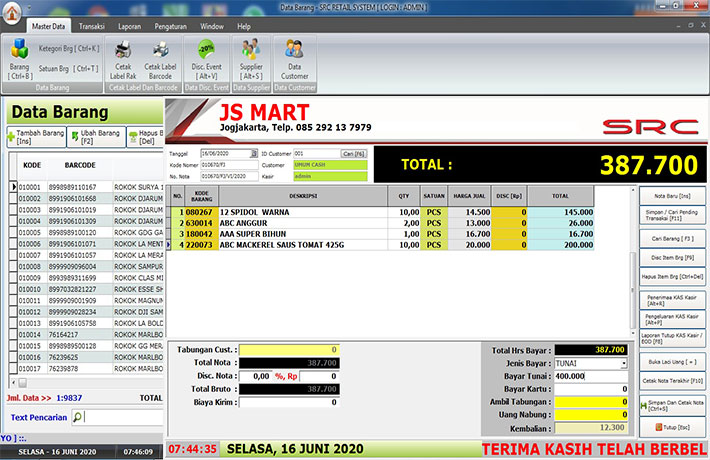The width and height of the screenshot is (710, 460).
Task: Click the Ambil Tabungan yellow field
Action: (x=591, y=402)
